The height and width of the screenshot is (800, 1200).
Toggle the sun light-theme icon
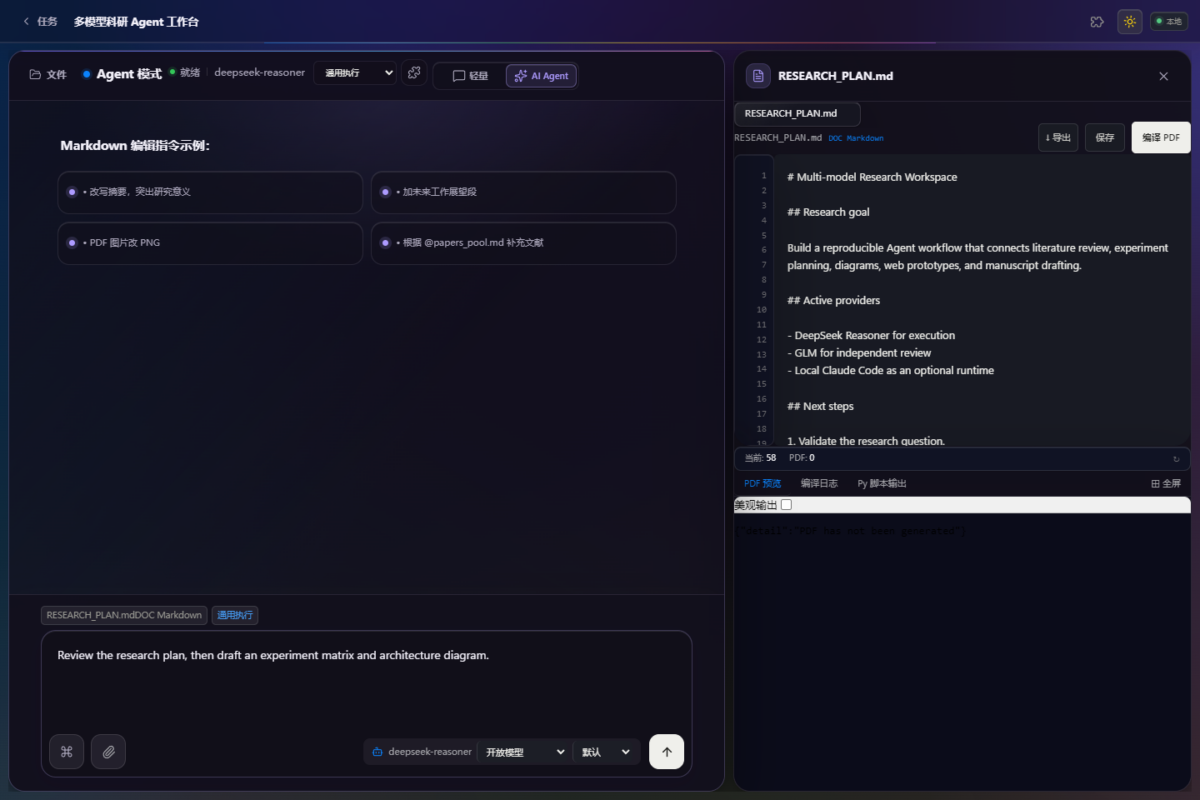pyautogui.click(x=1130, y=21)
